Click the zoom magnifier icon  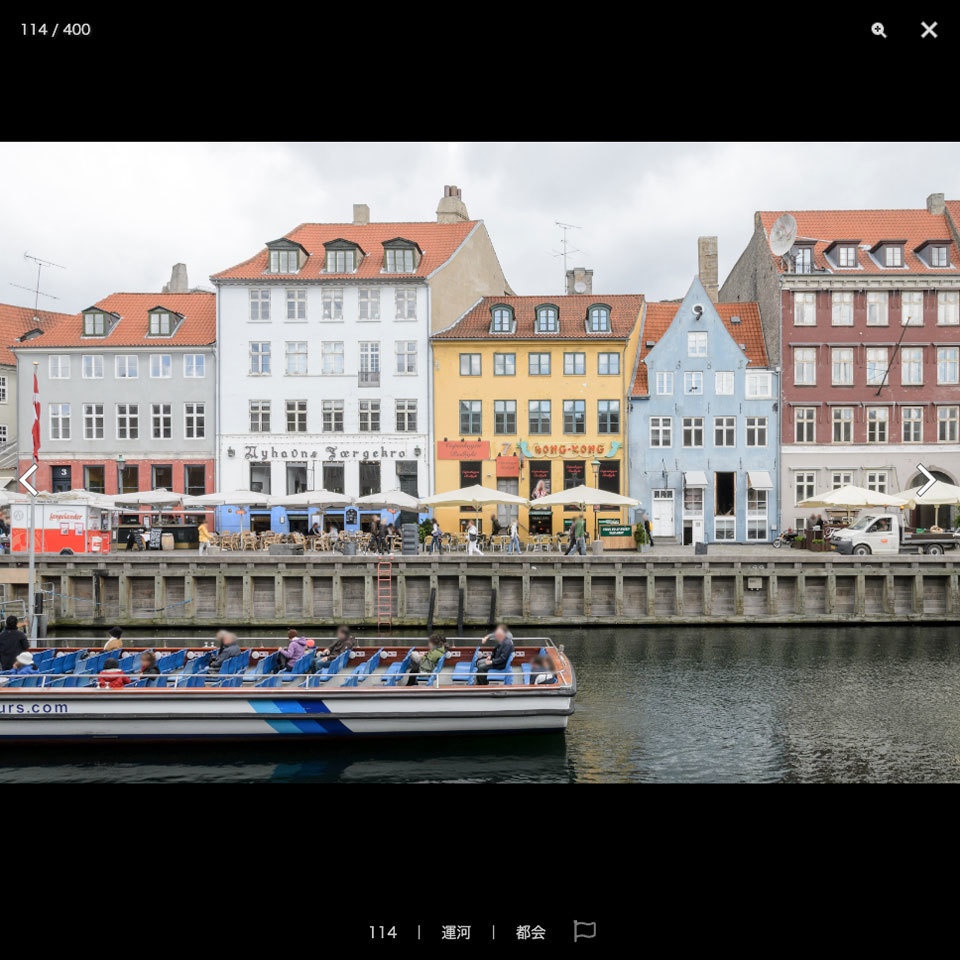point(879,30)
